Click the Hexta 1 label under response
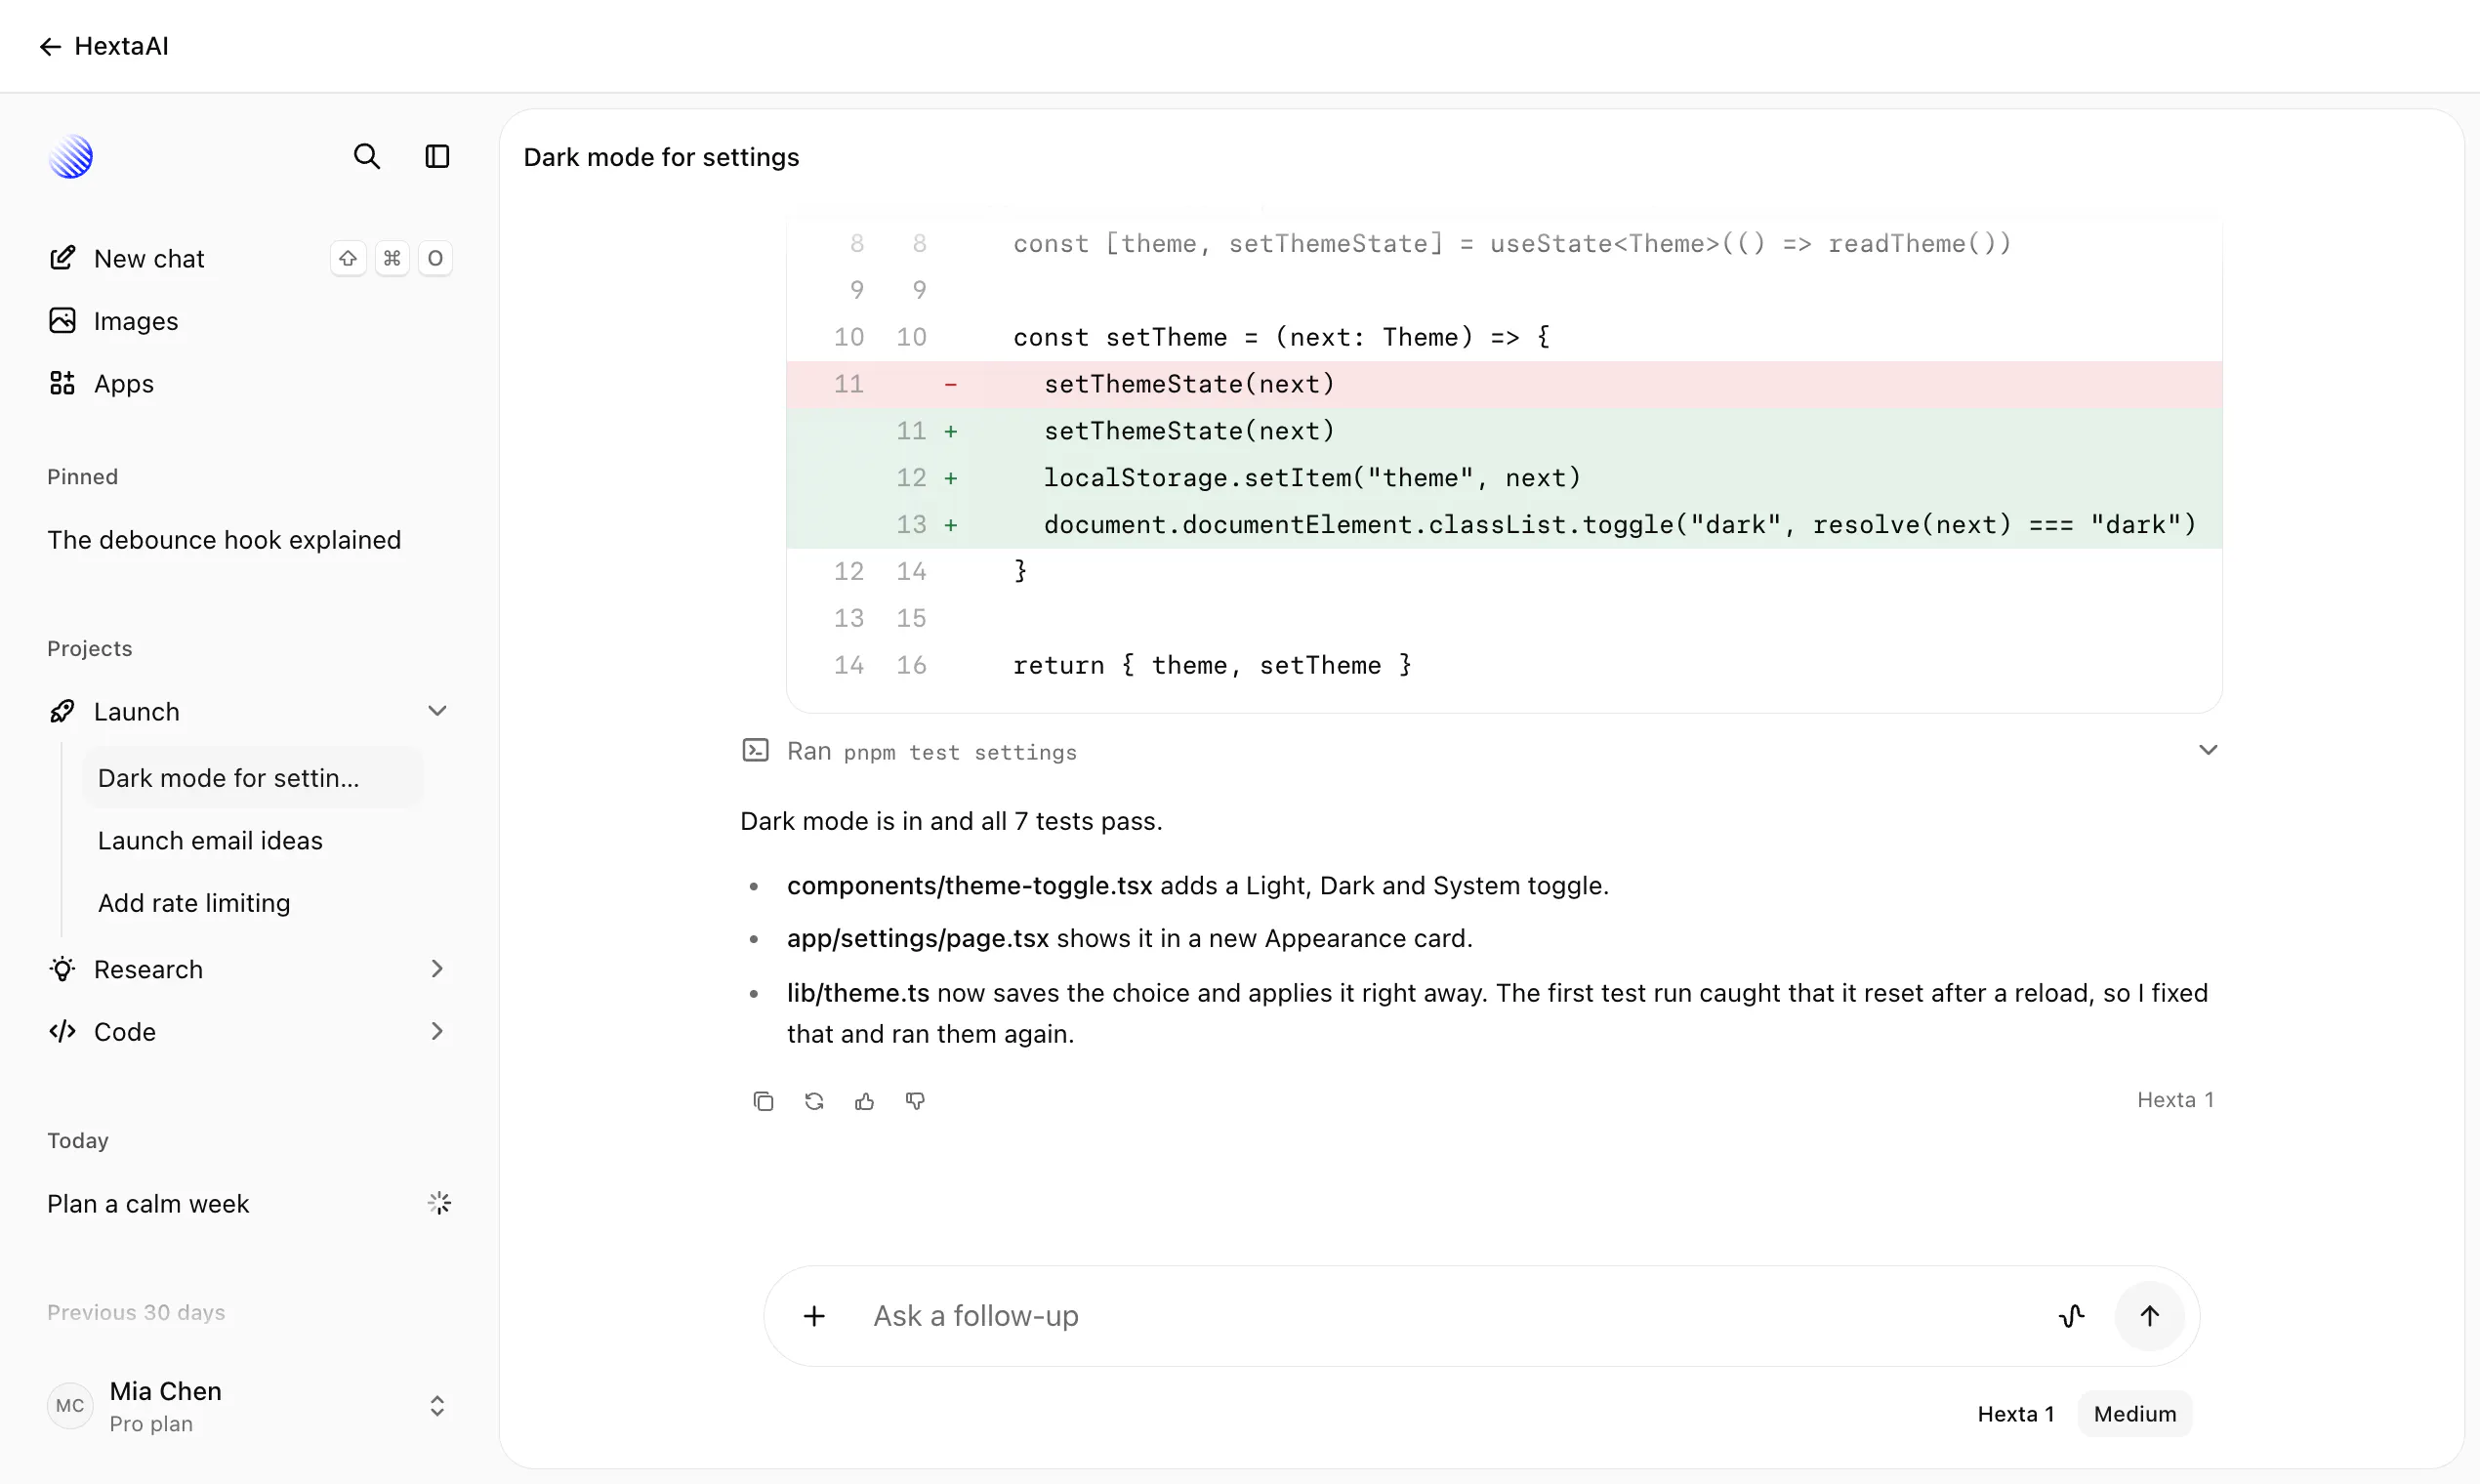 (x=2175, y=1100)
